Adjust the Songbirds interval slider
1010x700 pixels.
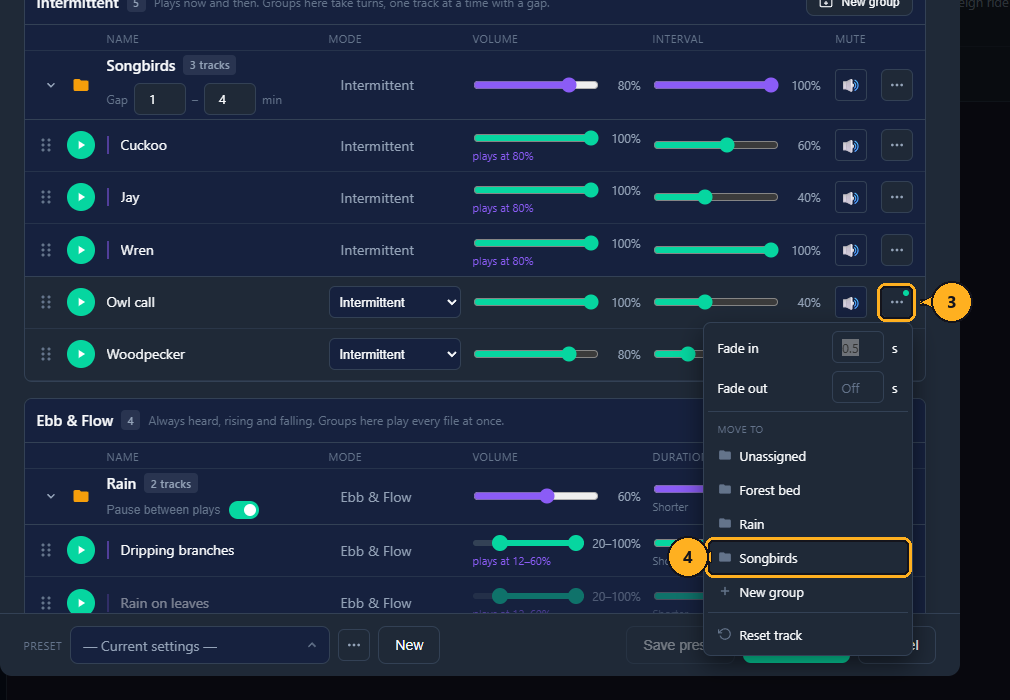click(x=716, y=85)
